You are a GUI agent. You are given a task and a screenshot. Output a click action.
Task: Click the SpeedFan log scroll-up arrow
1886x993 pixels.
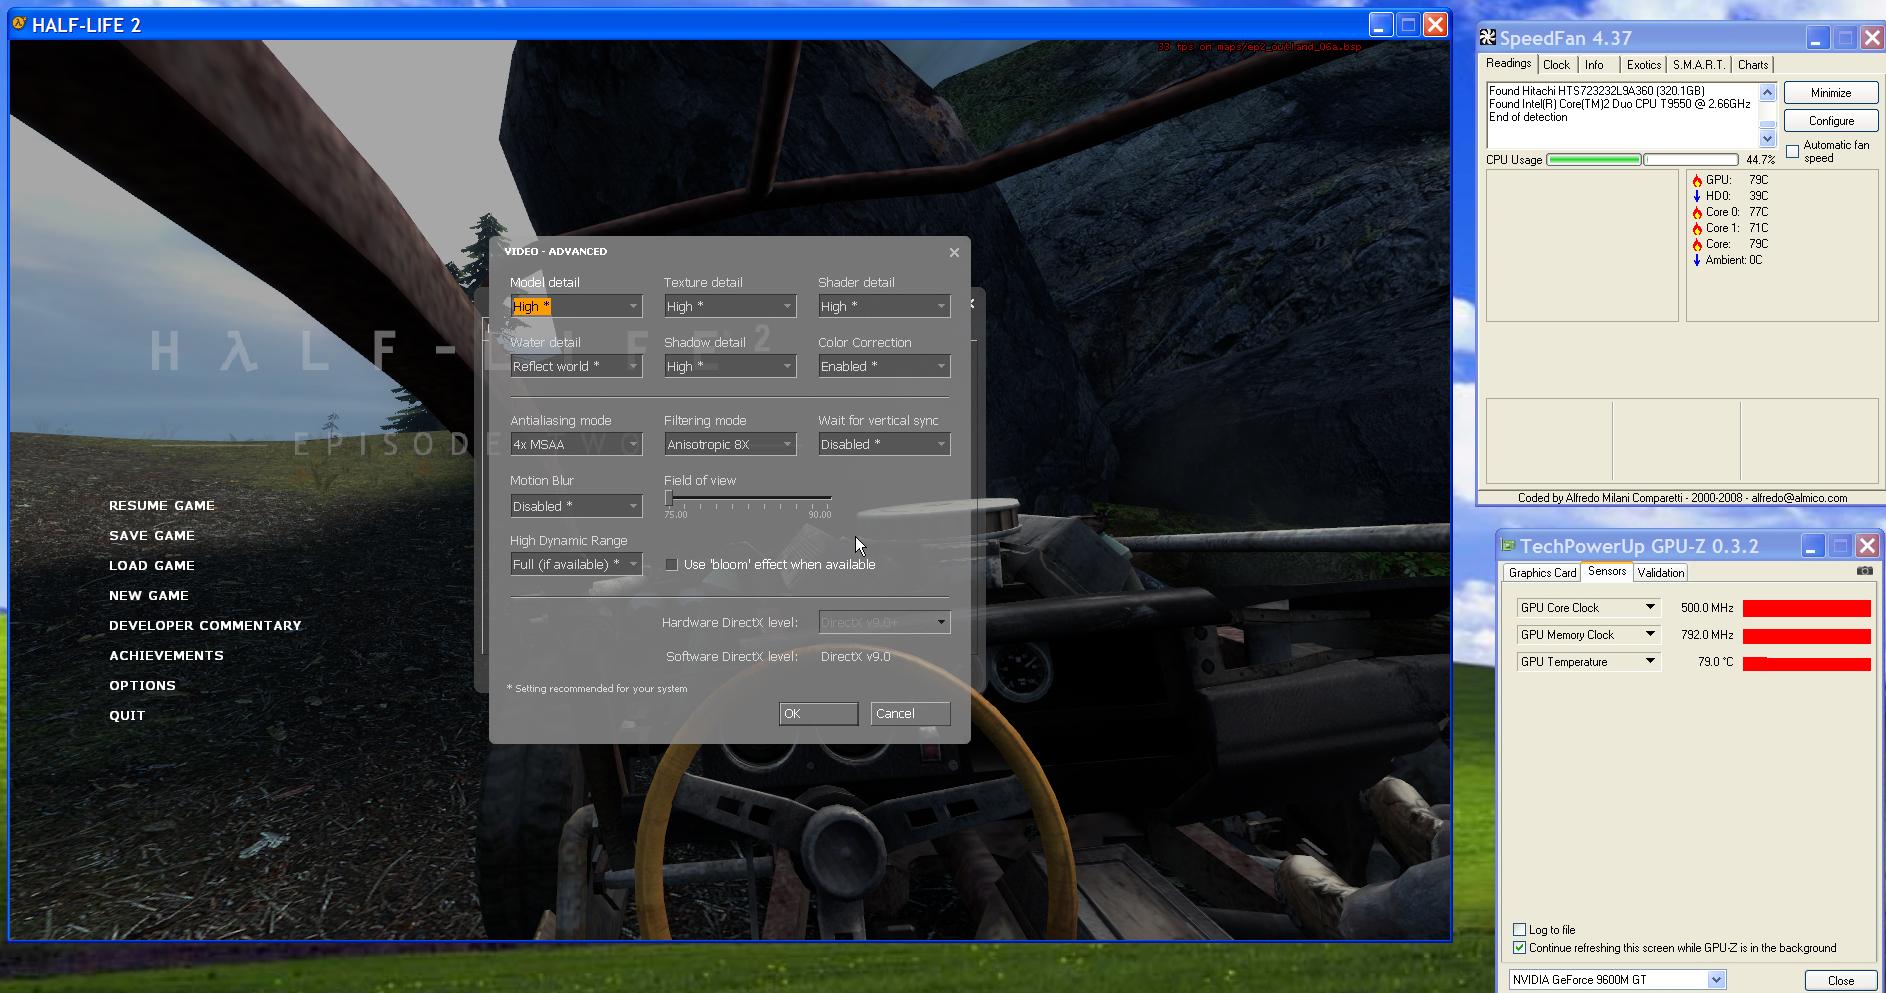[1767, 92]
